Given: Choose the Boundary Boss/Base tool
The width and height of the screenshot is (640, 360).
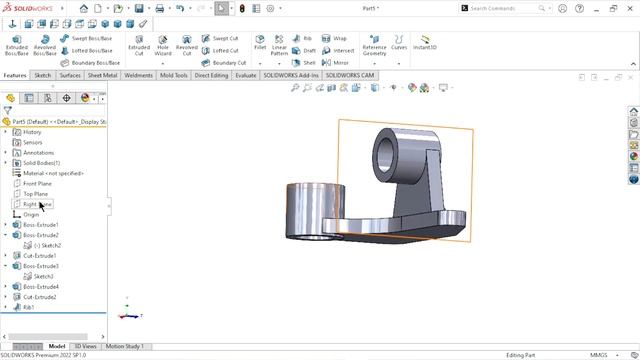Looking at the screenshot, I should click(90, 63).
